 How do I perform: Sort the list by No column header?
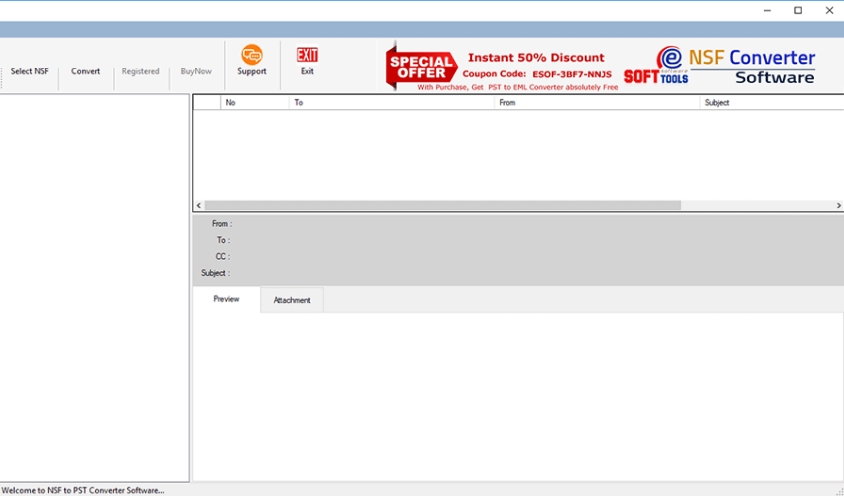(255, 102)
